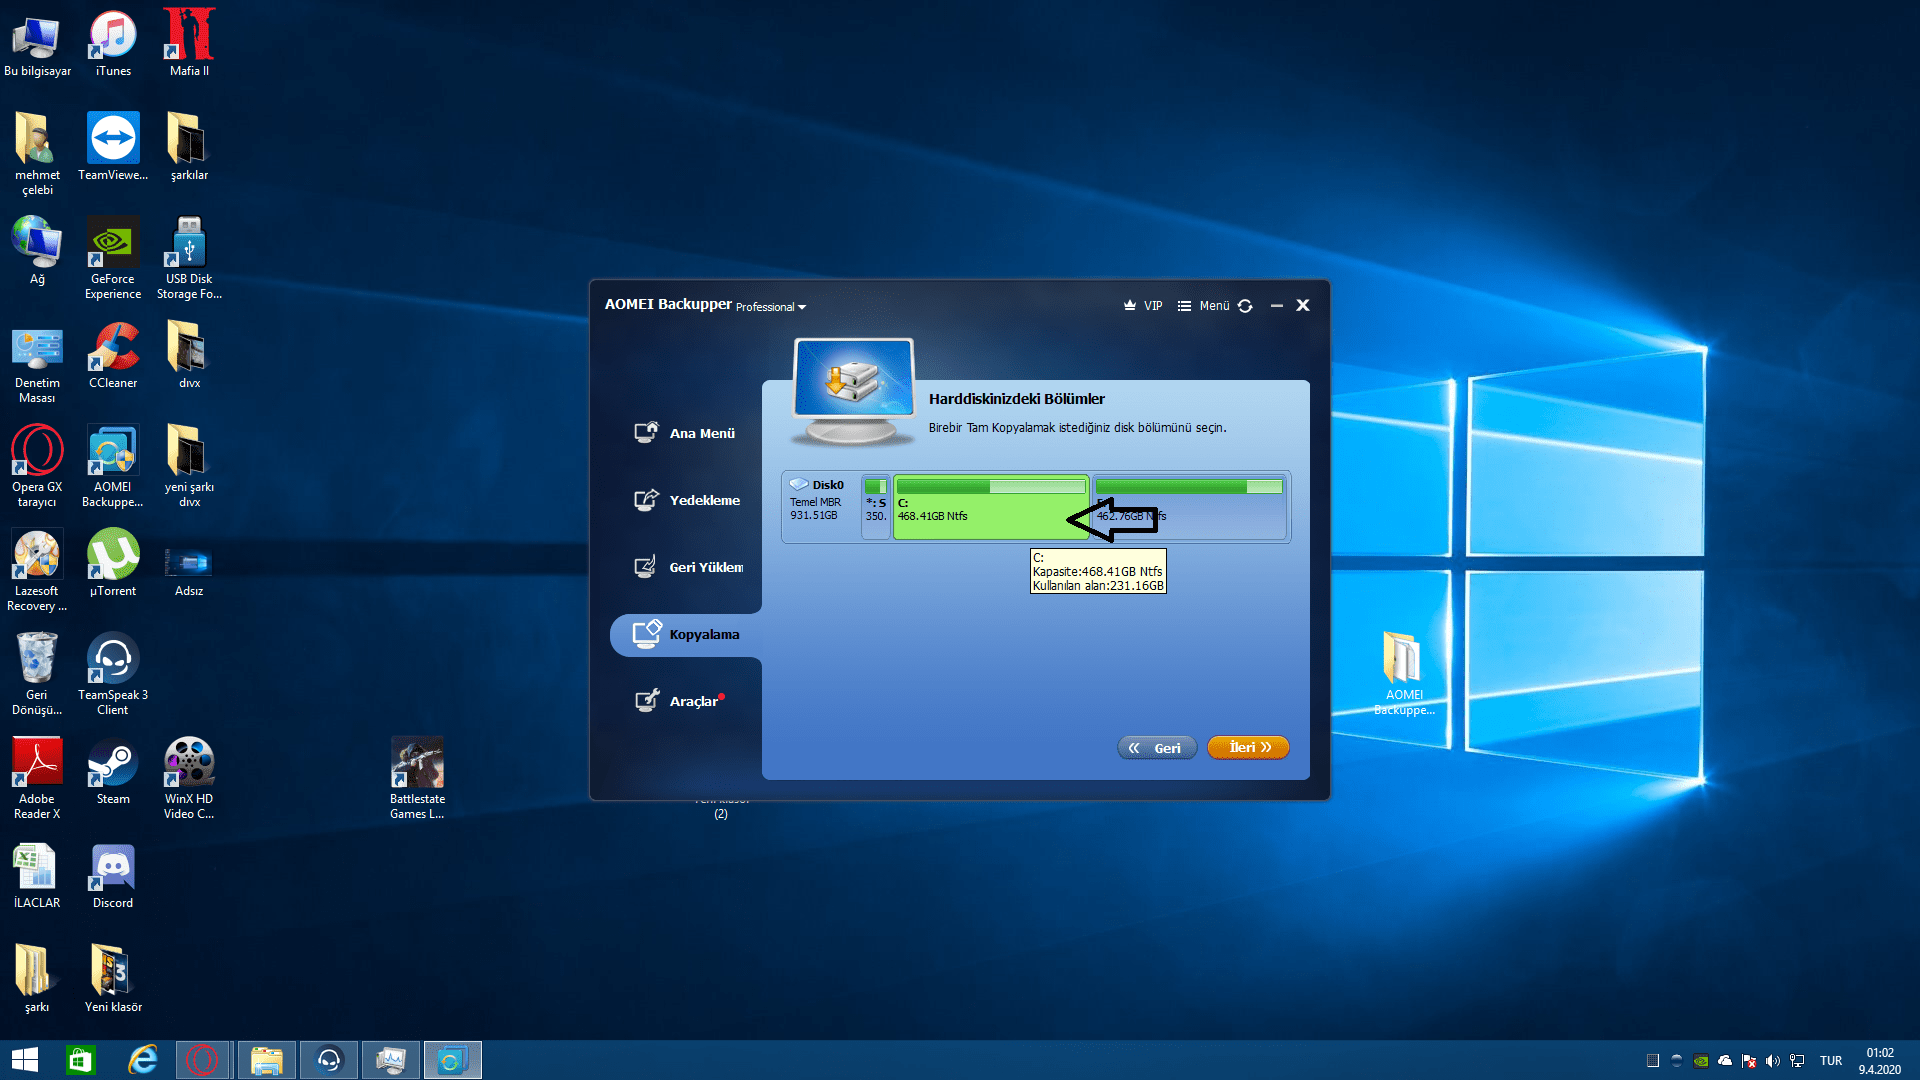Click the volume icon in system tray

click(1772, 1061)
